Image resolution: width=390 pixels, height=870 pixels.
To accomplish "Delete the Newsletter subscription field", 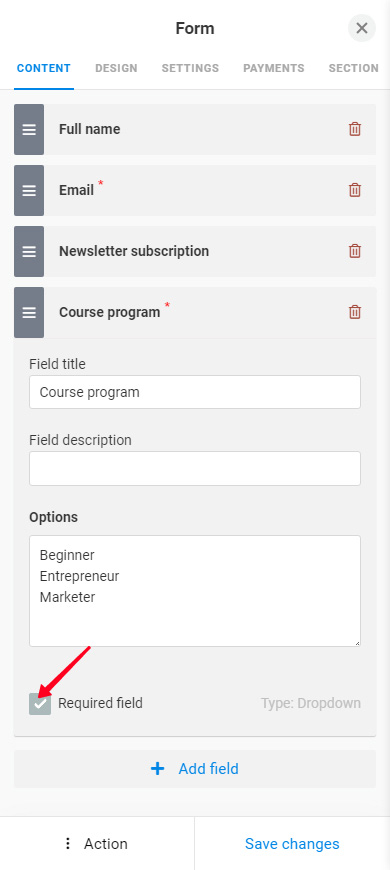I will point(354,251).
